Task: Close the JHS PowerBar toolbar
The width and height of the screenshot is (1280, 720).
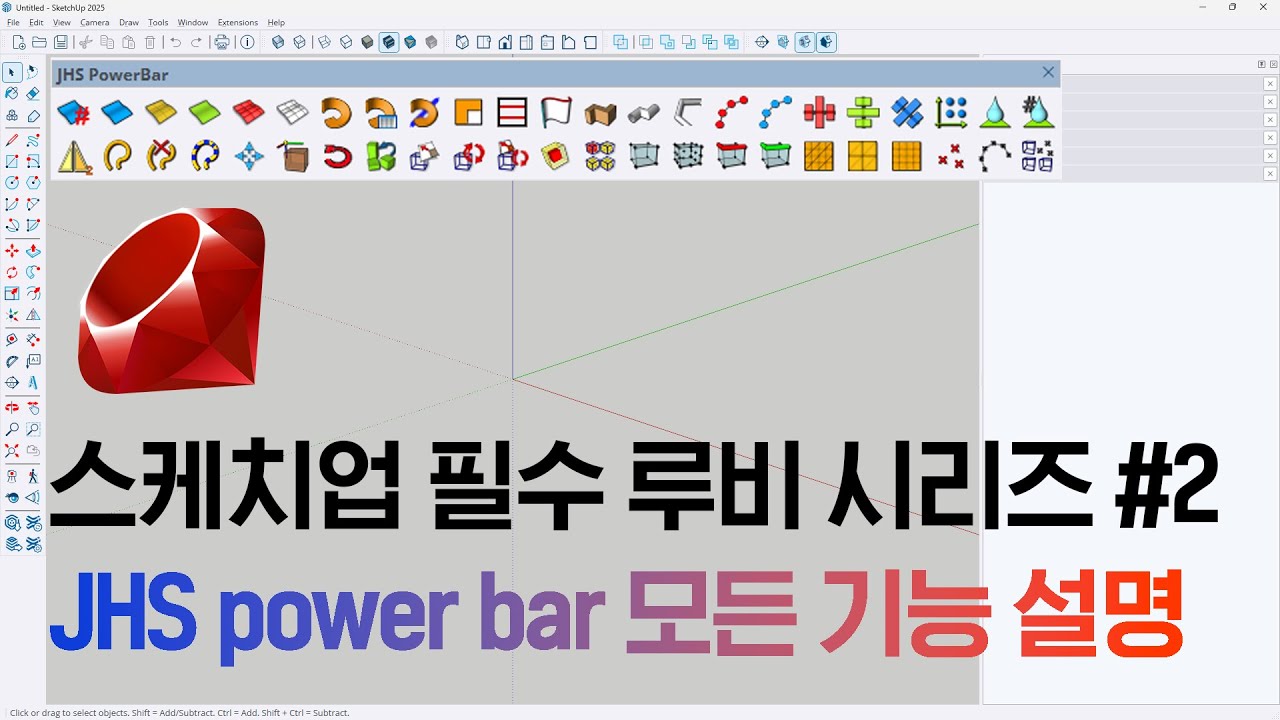Action: click(1048, 72)
